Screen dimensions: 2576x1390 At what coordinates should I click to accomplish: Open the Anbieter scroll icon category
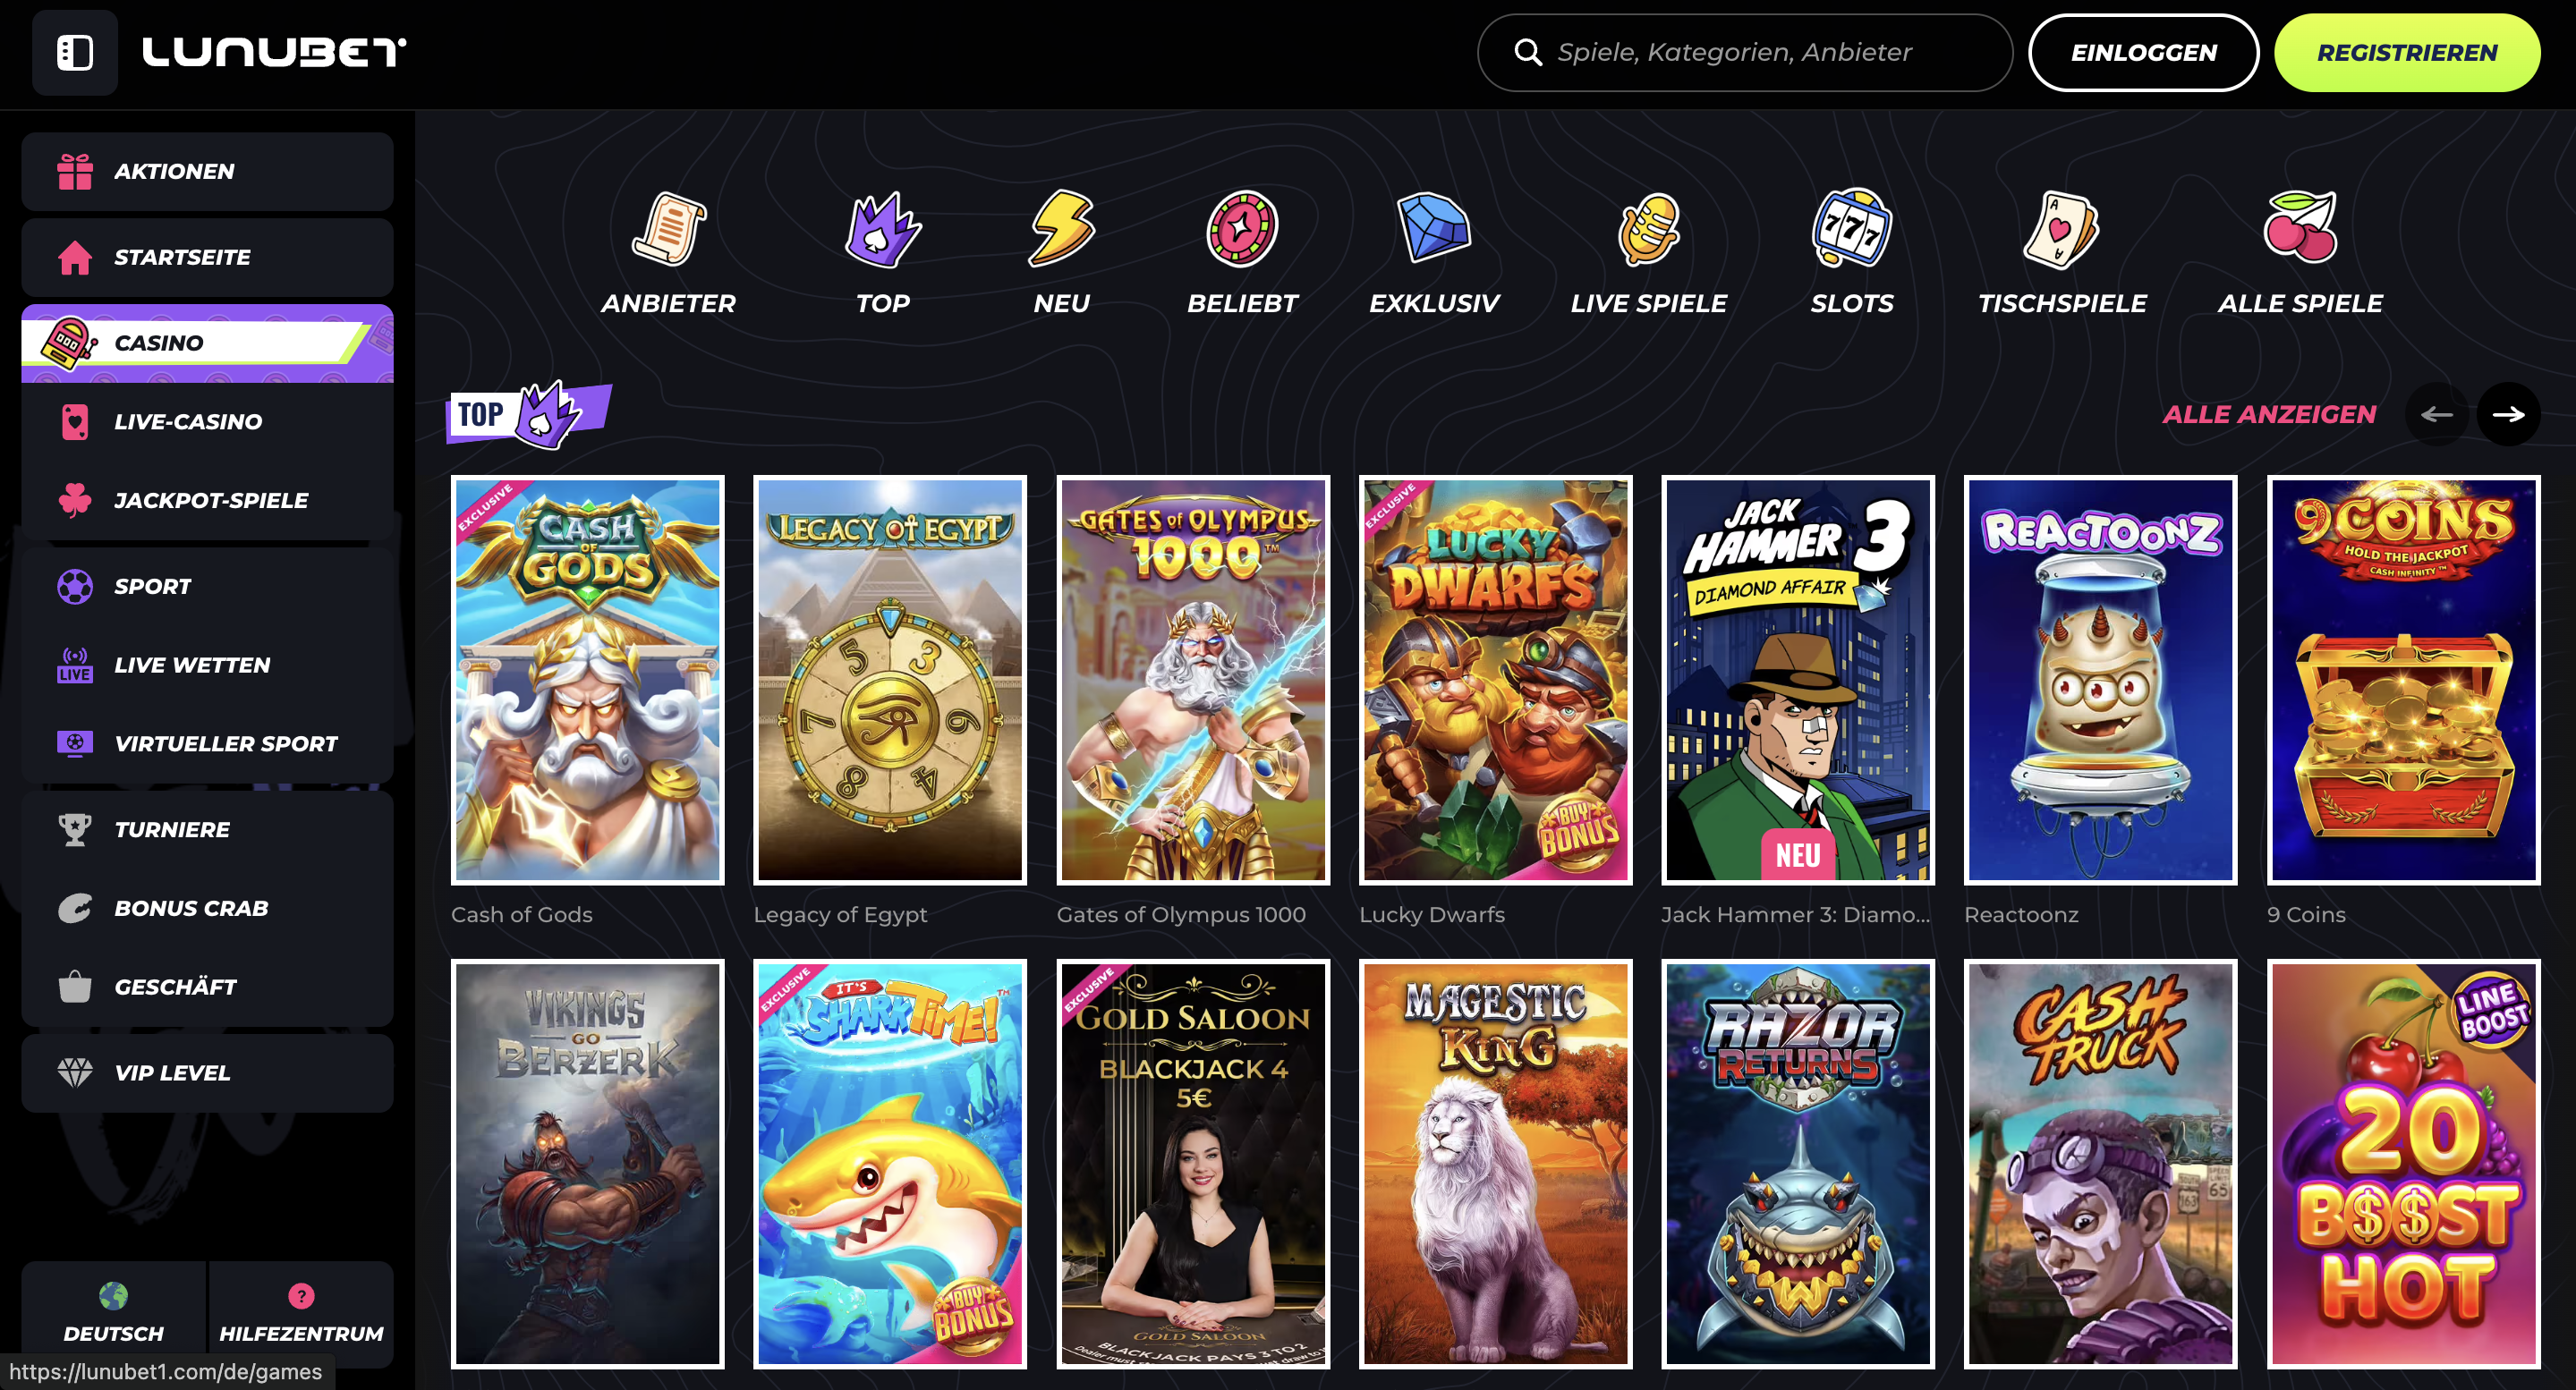click(668, 229)
